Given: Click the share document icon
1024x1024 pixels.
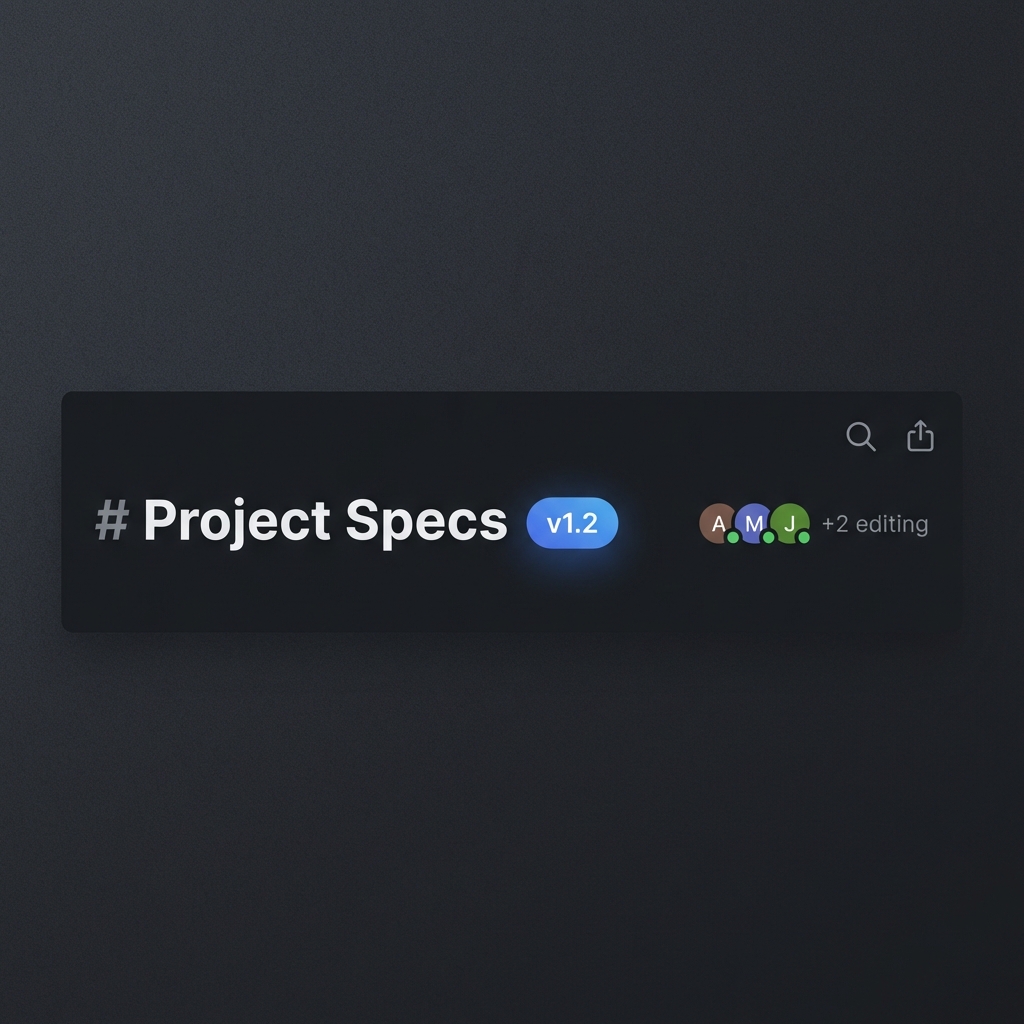Looking at the screenshot, I should click(x=920, y=436).
